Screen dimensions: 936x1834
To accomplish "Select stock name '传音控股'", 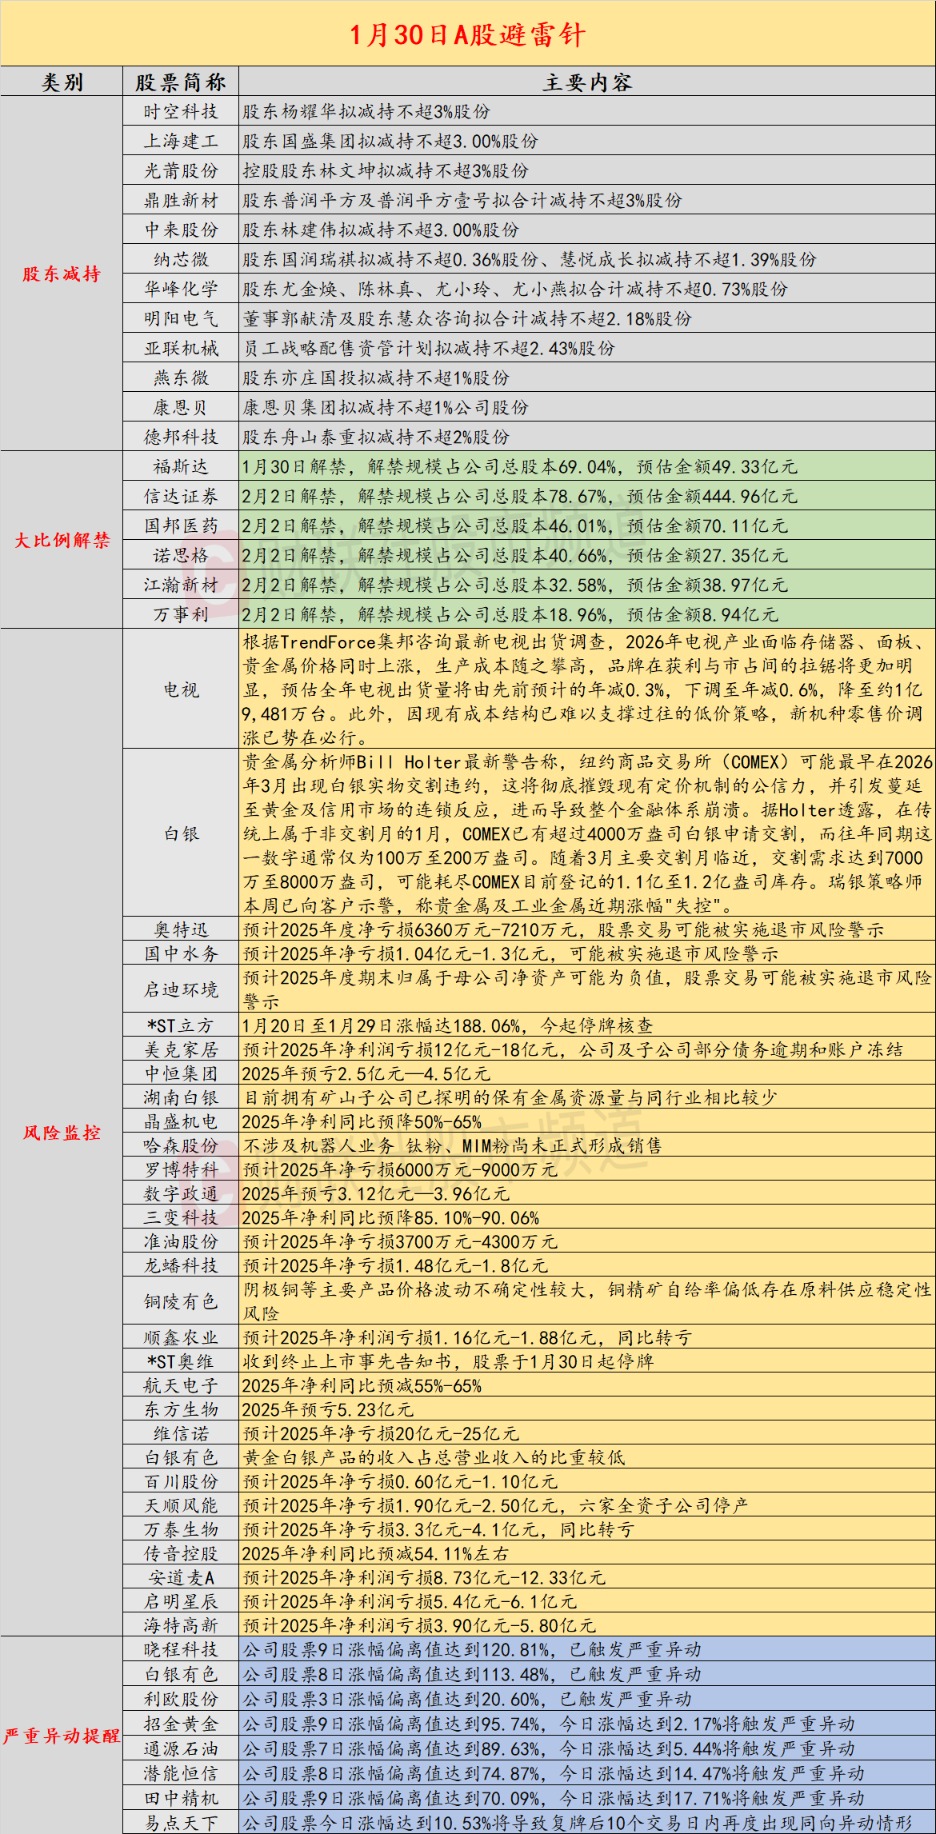I will click(181, 1553).
